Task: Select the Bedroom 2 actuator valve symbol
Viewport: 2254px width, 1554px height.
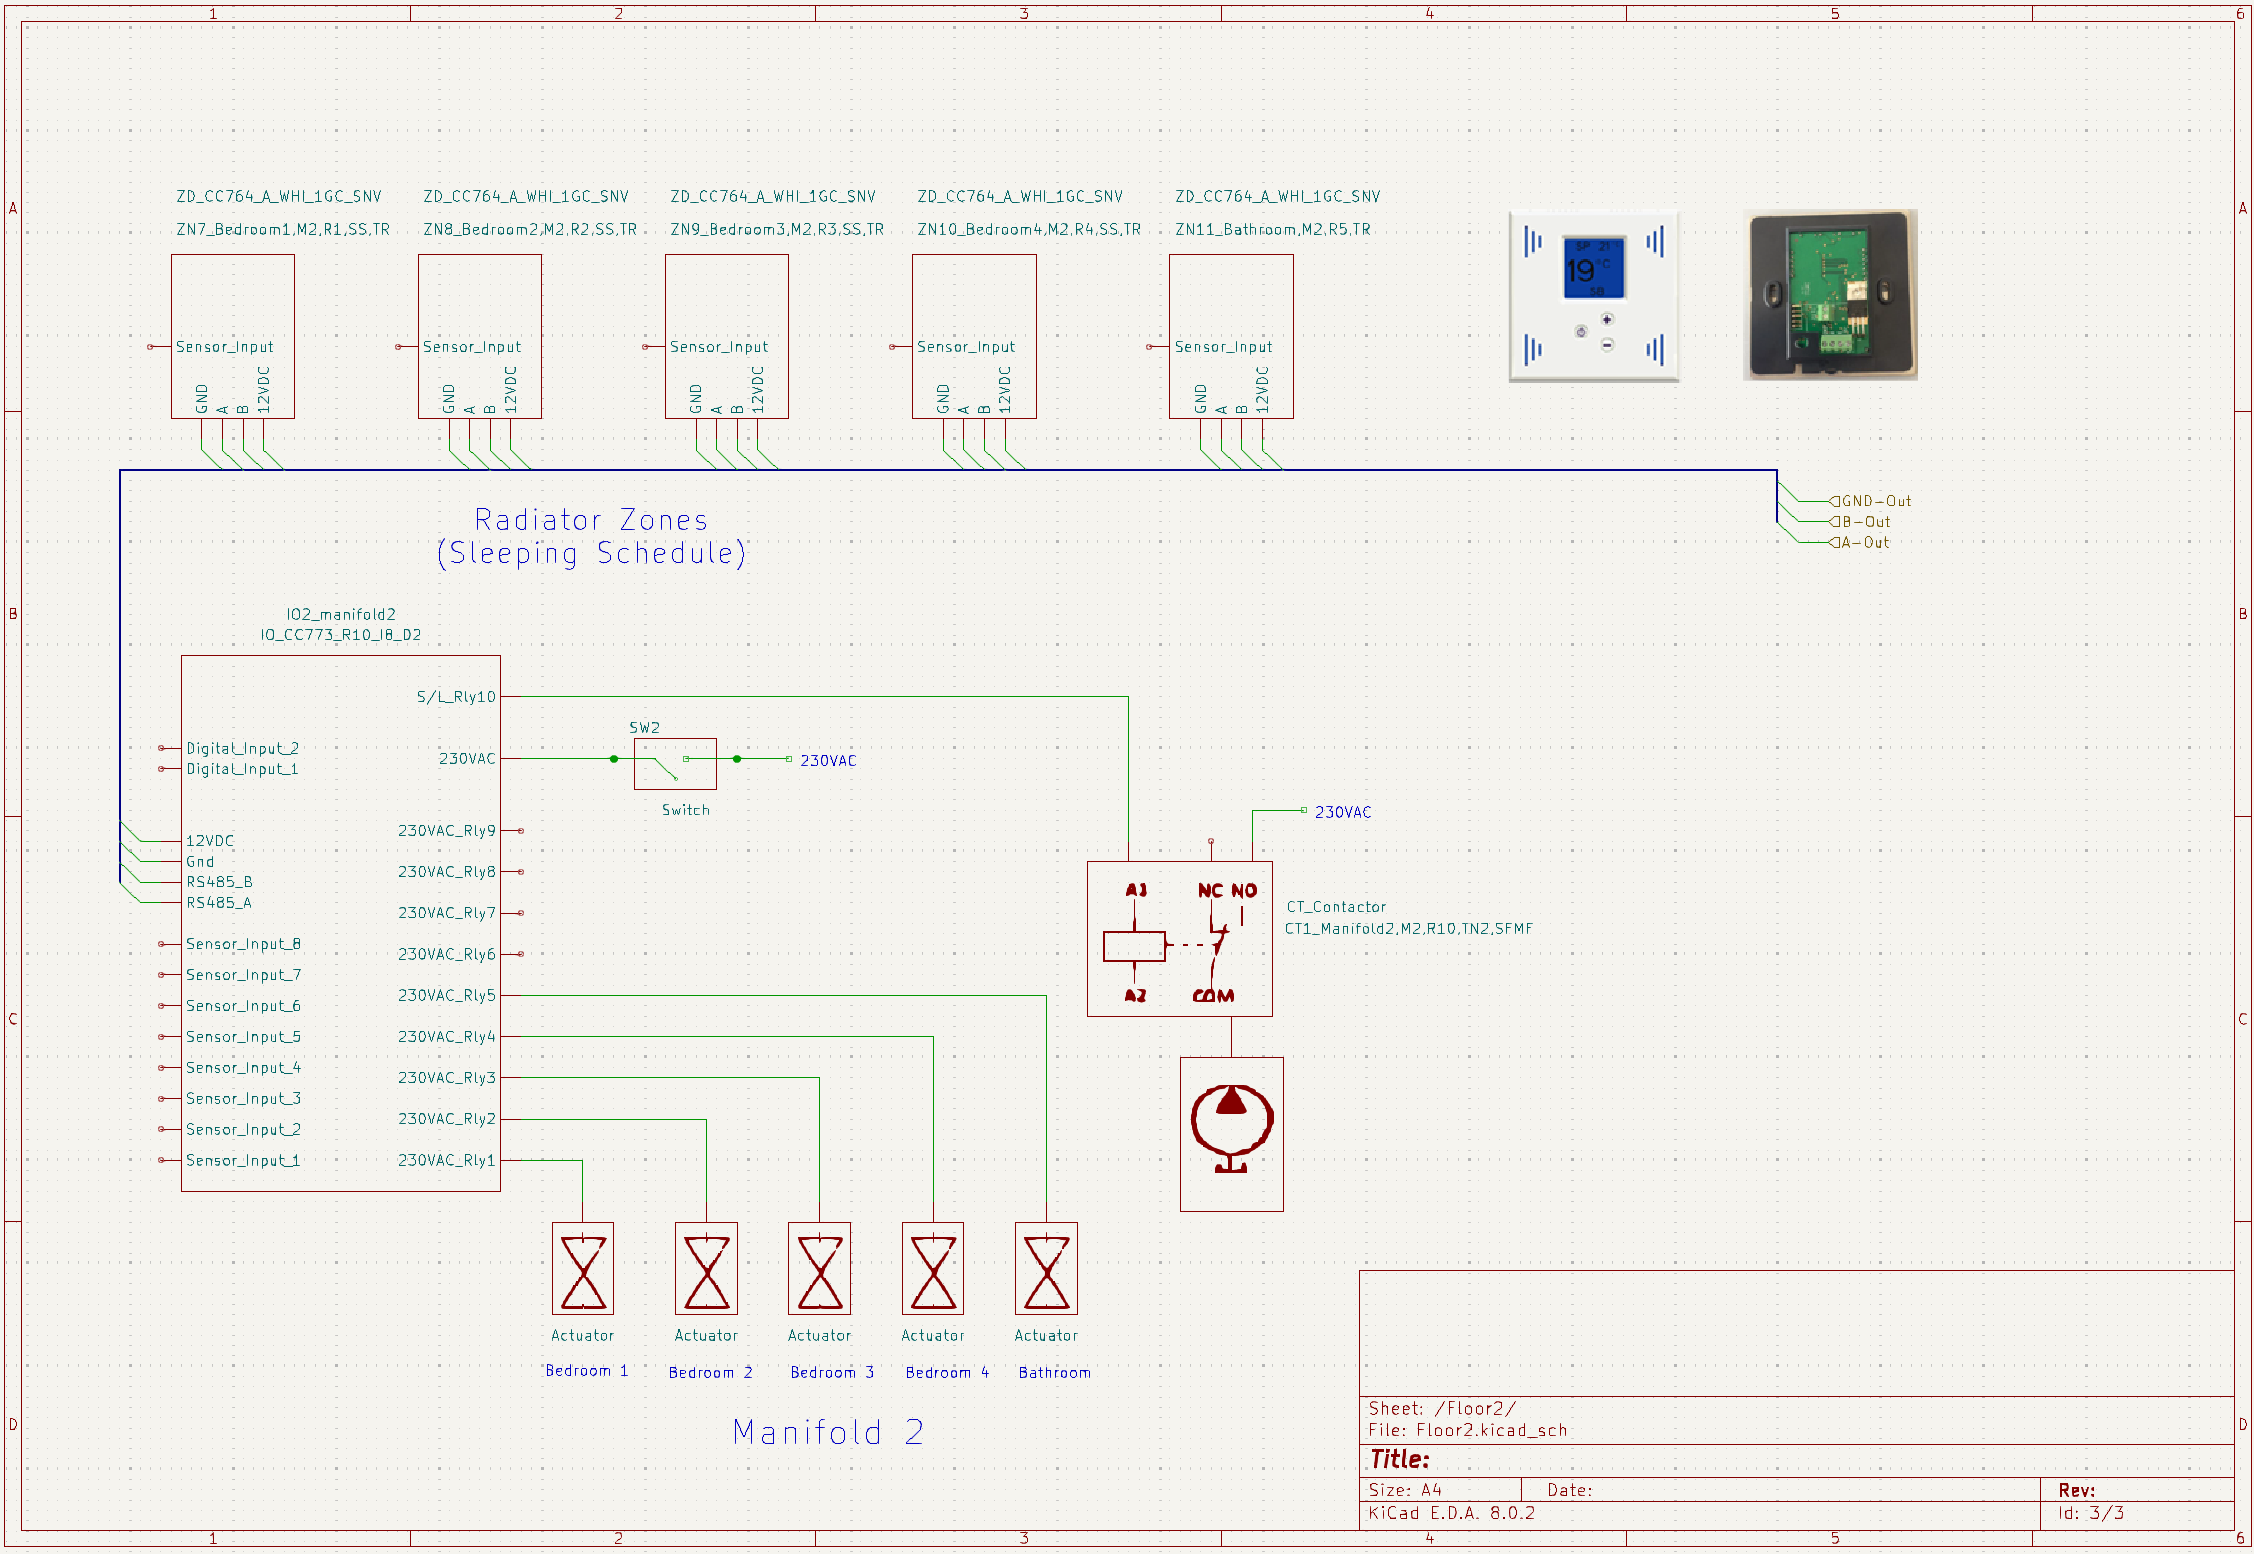Action: pyautogui.click(x=706, y=1270)
